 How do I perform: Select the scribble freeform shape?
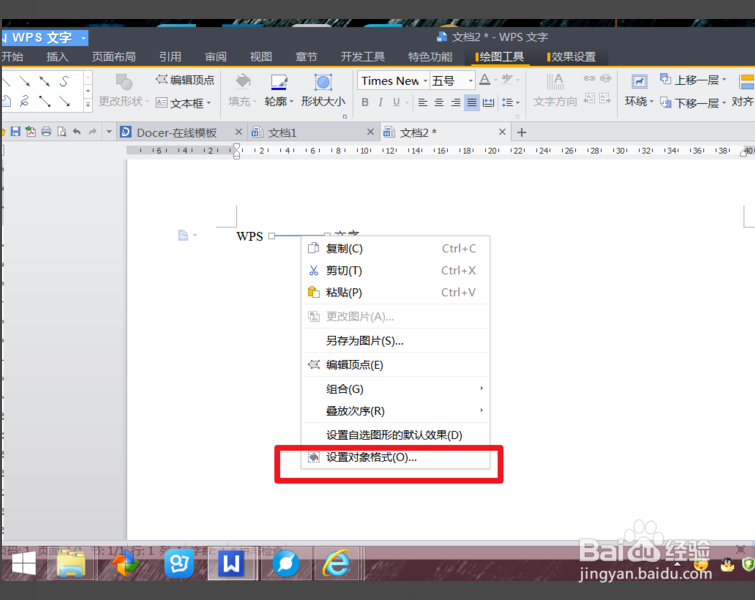pos(25,101)
